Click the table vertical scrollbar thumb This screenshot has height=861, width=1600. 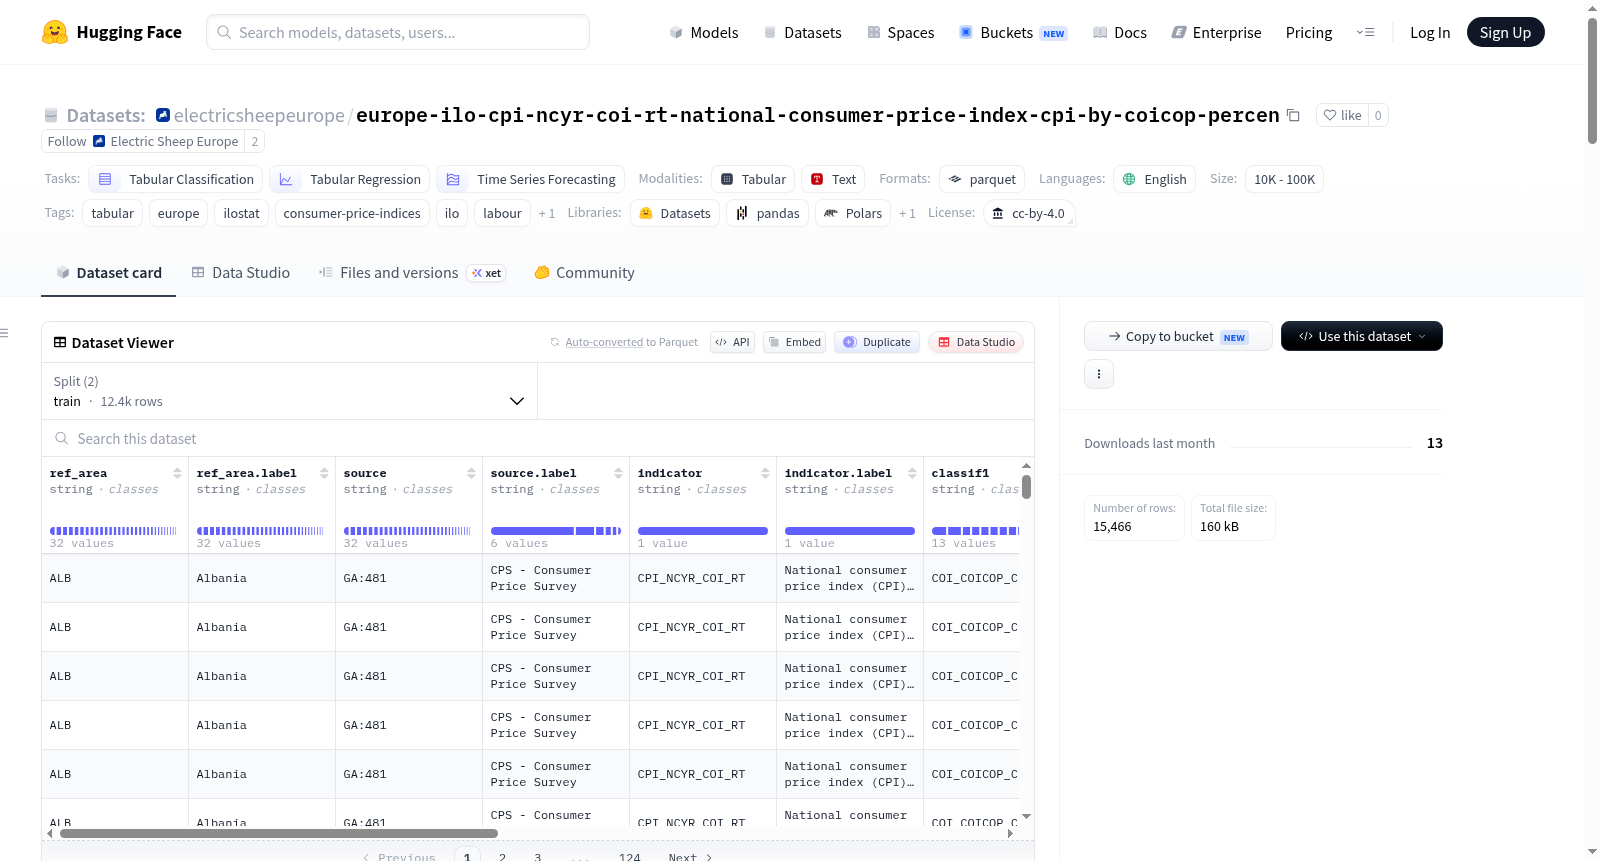(1026, 487)
